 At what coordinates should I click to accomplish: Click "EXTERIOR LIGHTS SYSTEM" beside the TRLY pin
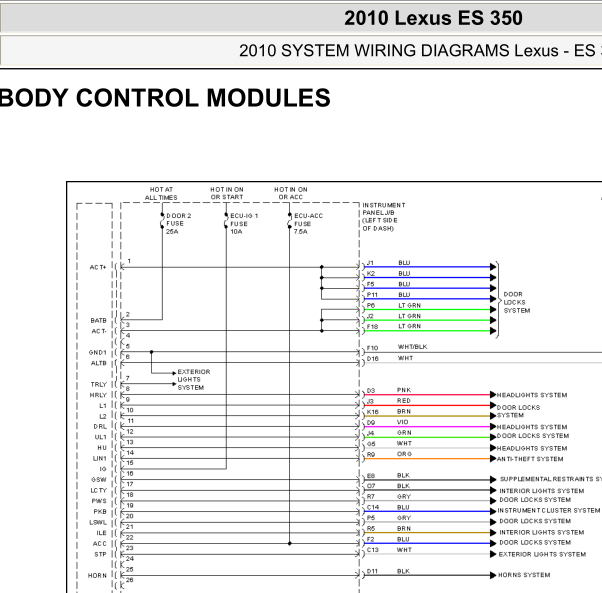[x=194, y=380]
